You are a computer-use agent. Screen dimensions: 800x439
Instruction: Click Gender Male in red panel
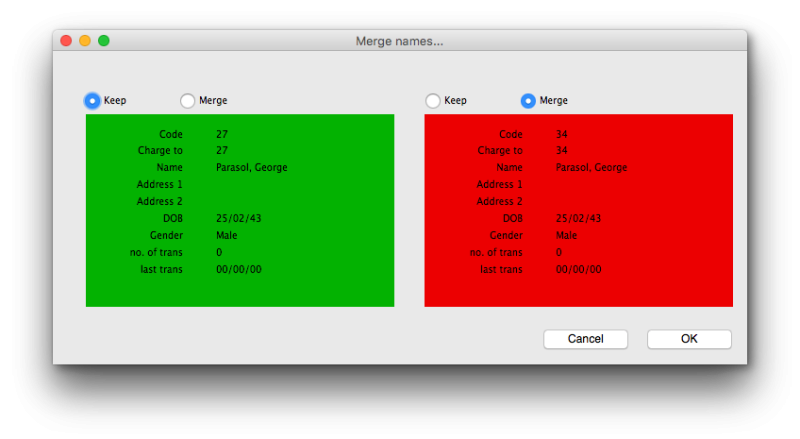567,235
